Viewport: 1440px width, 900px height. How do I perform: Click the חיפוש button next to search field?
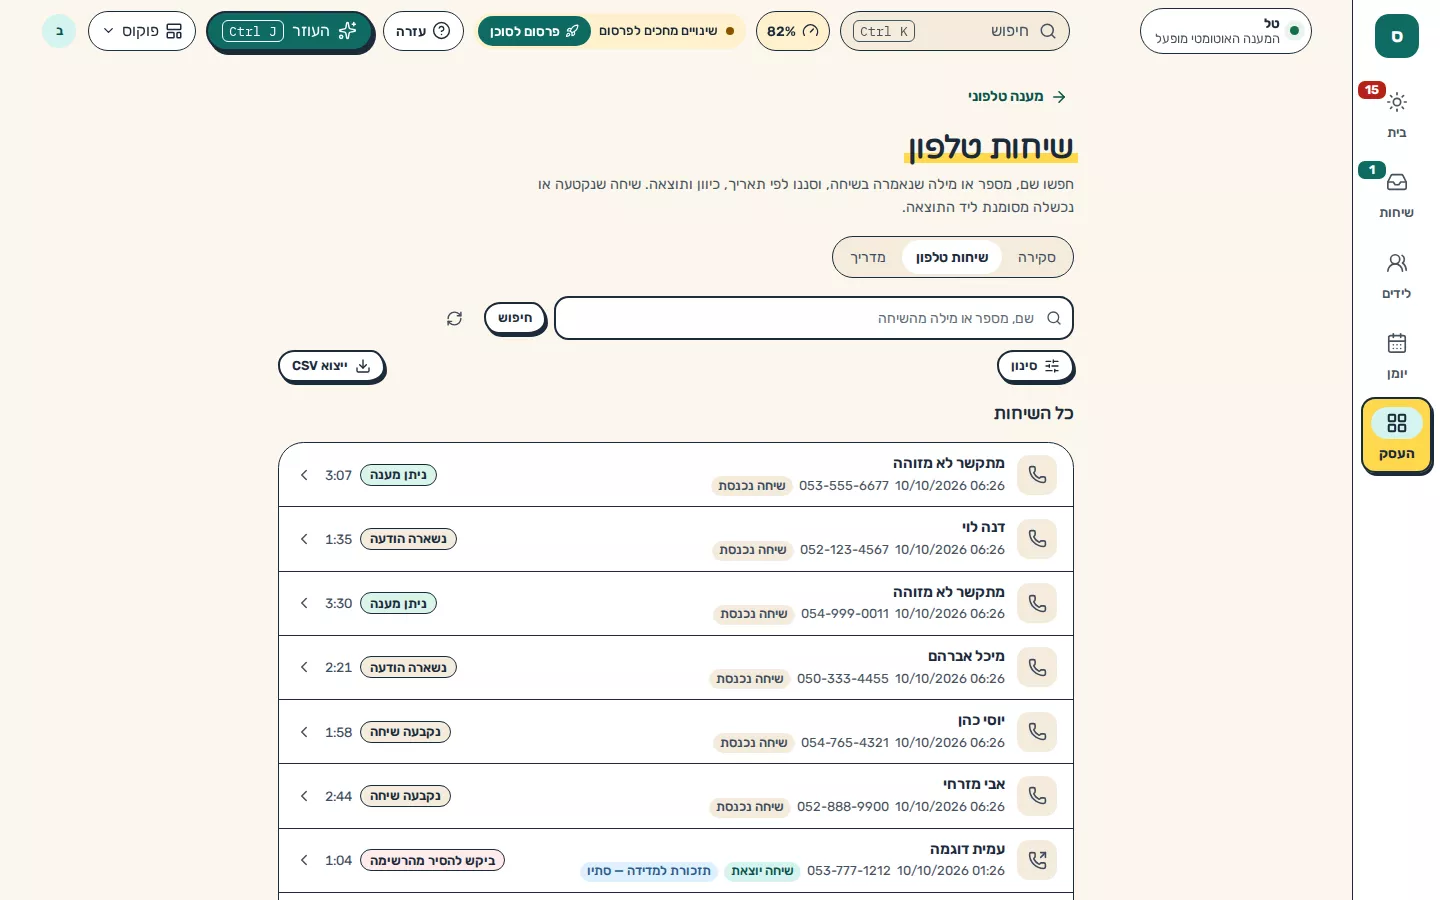[x=515, y=318]
